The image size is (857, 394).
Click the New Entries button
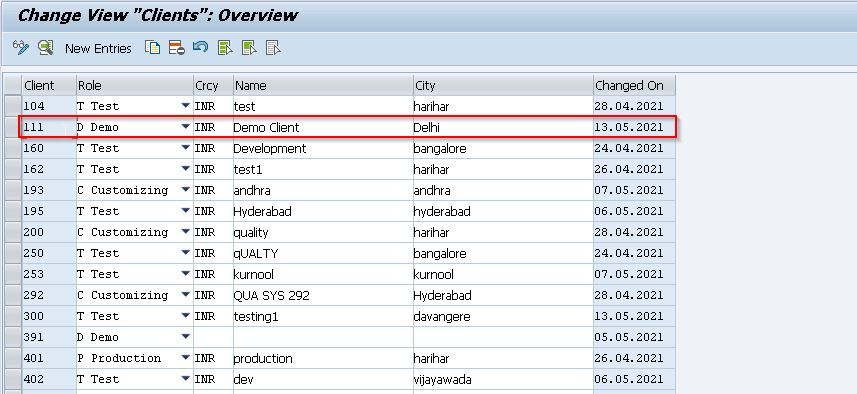pos(98,49)
